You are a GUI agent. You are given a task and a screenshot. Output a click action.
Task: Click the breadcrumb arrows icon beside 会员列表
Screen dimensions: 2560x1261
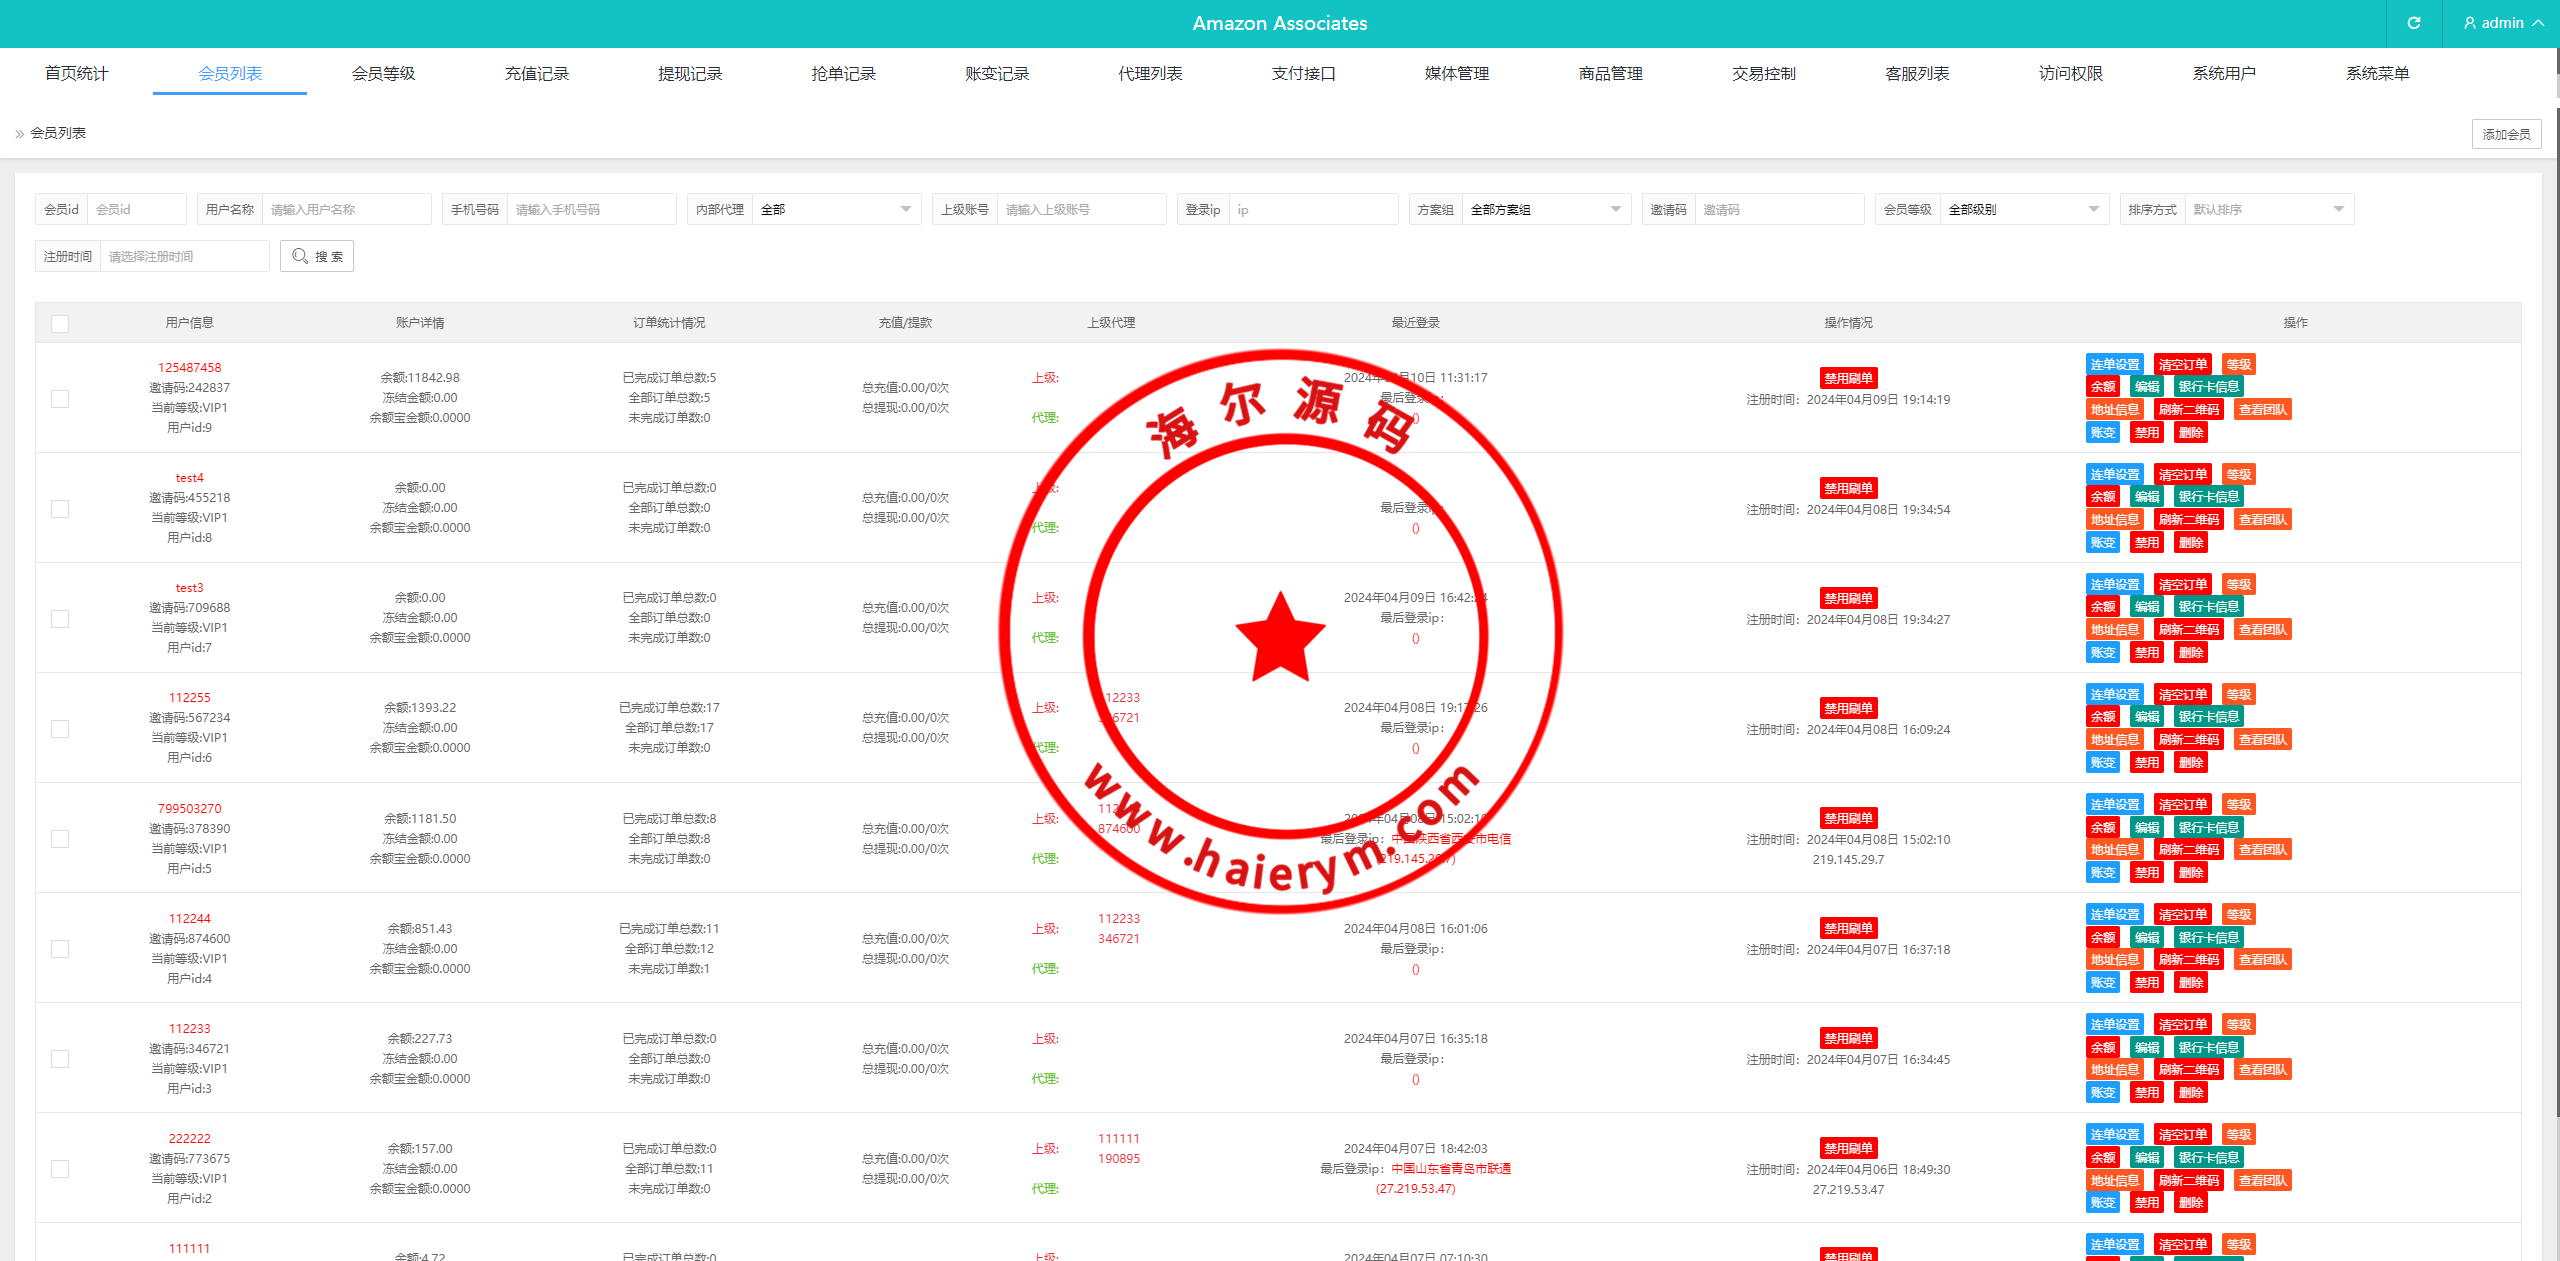pyautogui.click(x=19, y=134)
